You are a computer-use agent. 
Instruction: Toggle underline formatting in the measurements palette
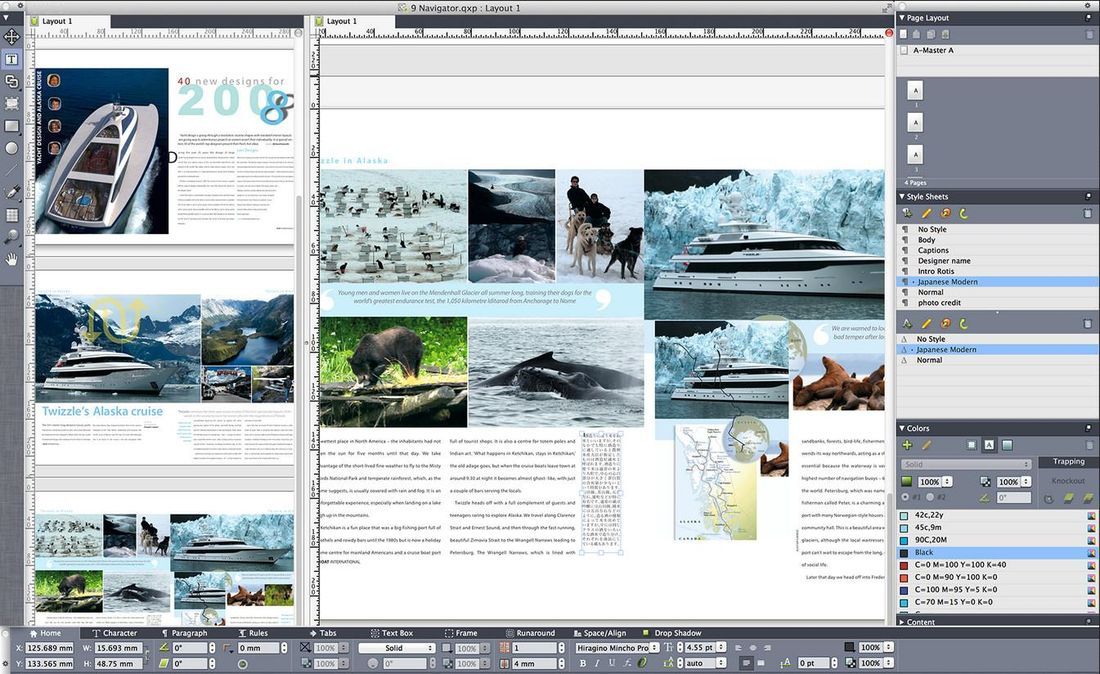611,663
